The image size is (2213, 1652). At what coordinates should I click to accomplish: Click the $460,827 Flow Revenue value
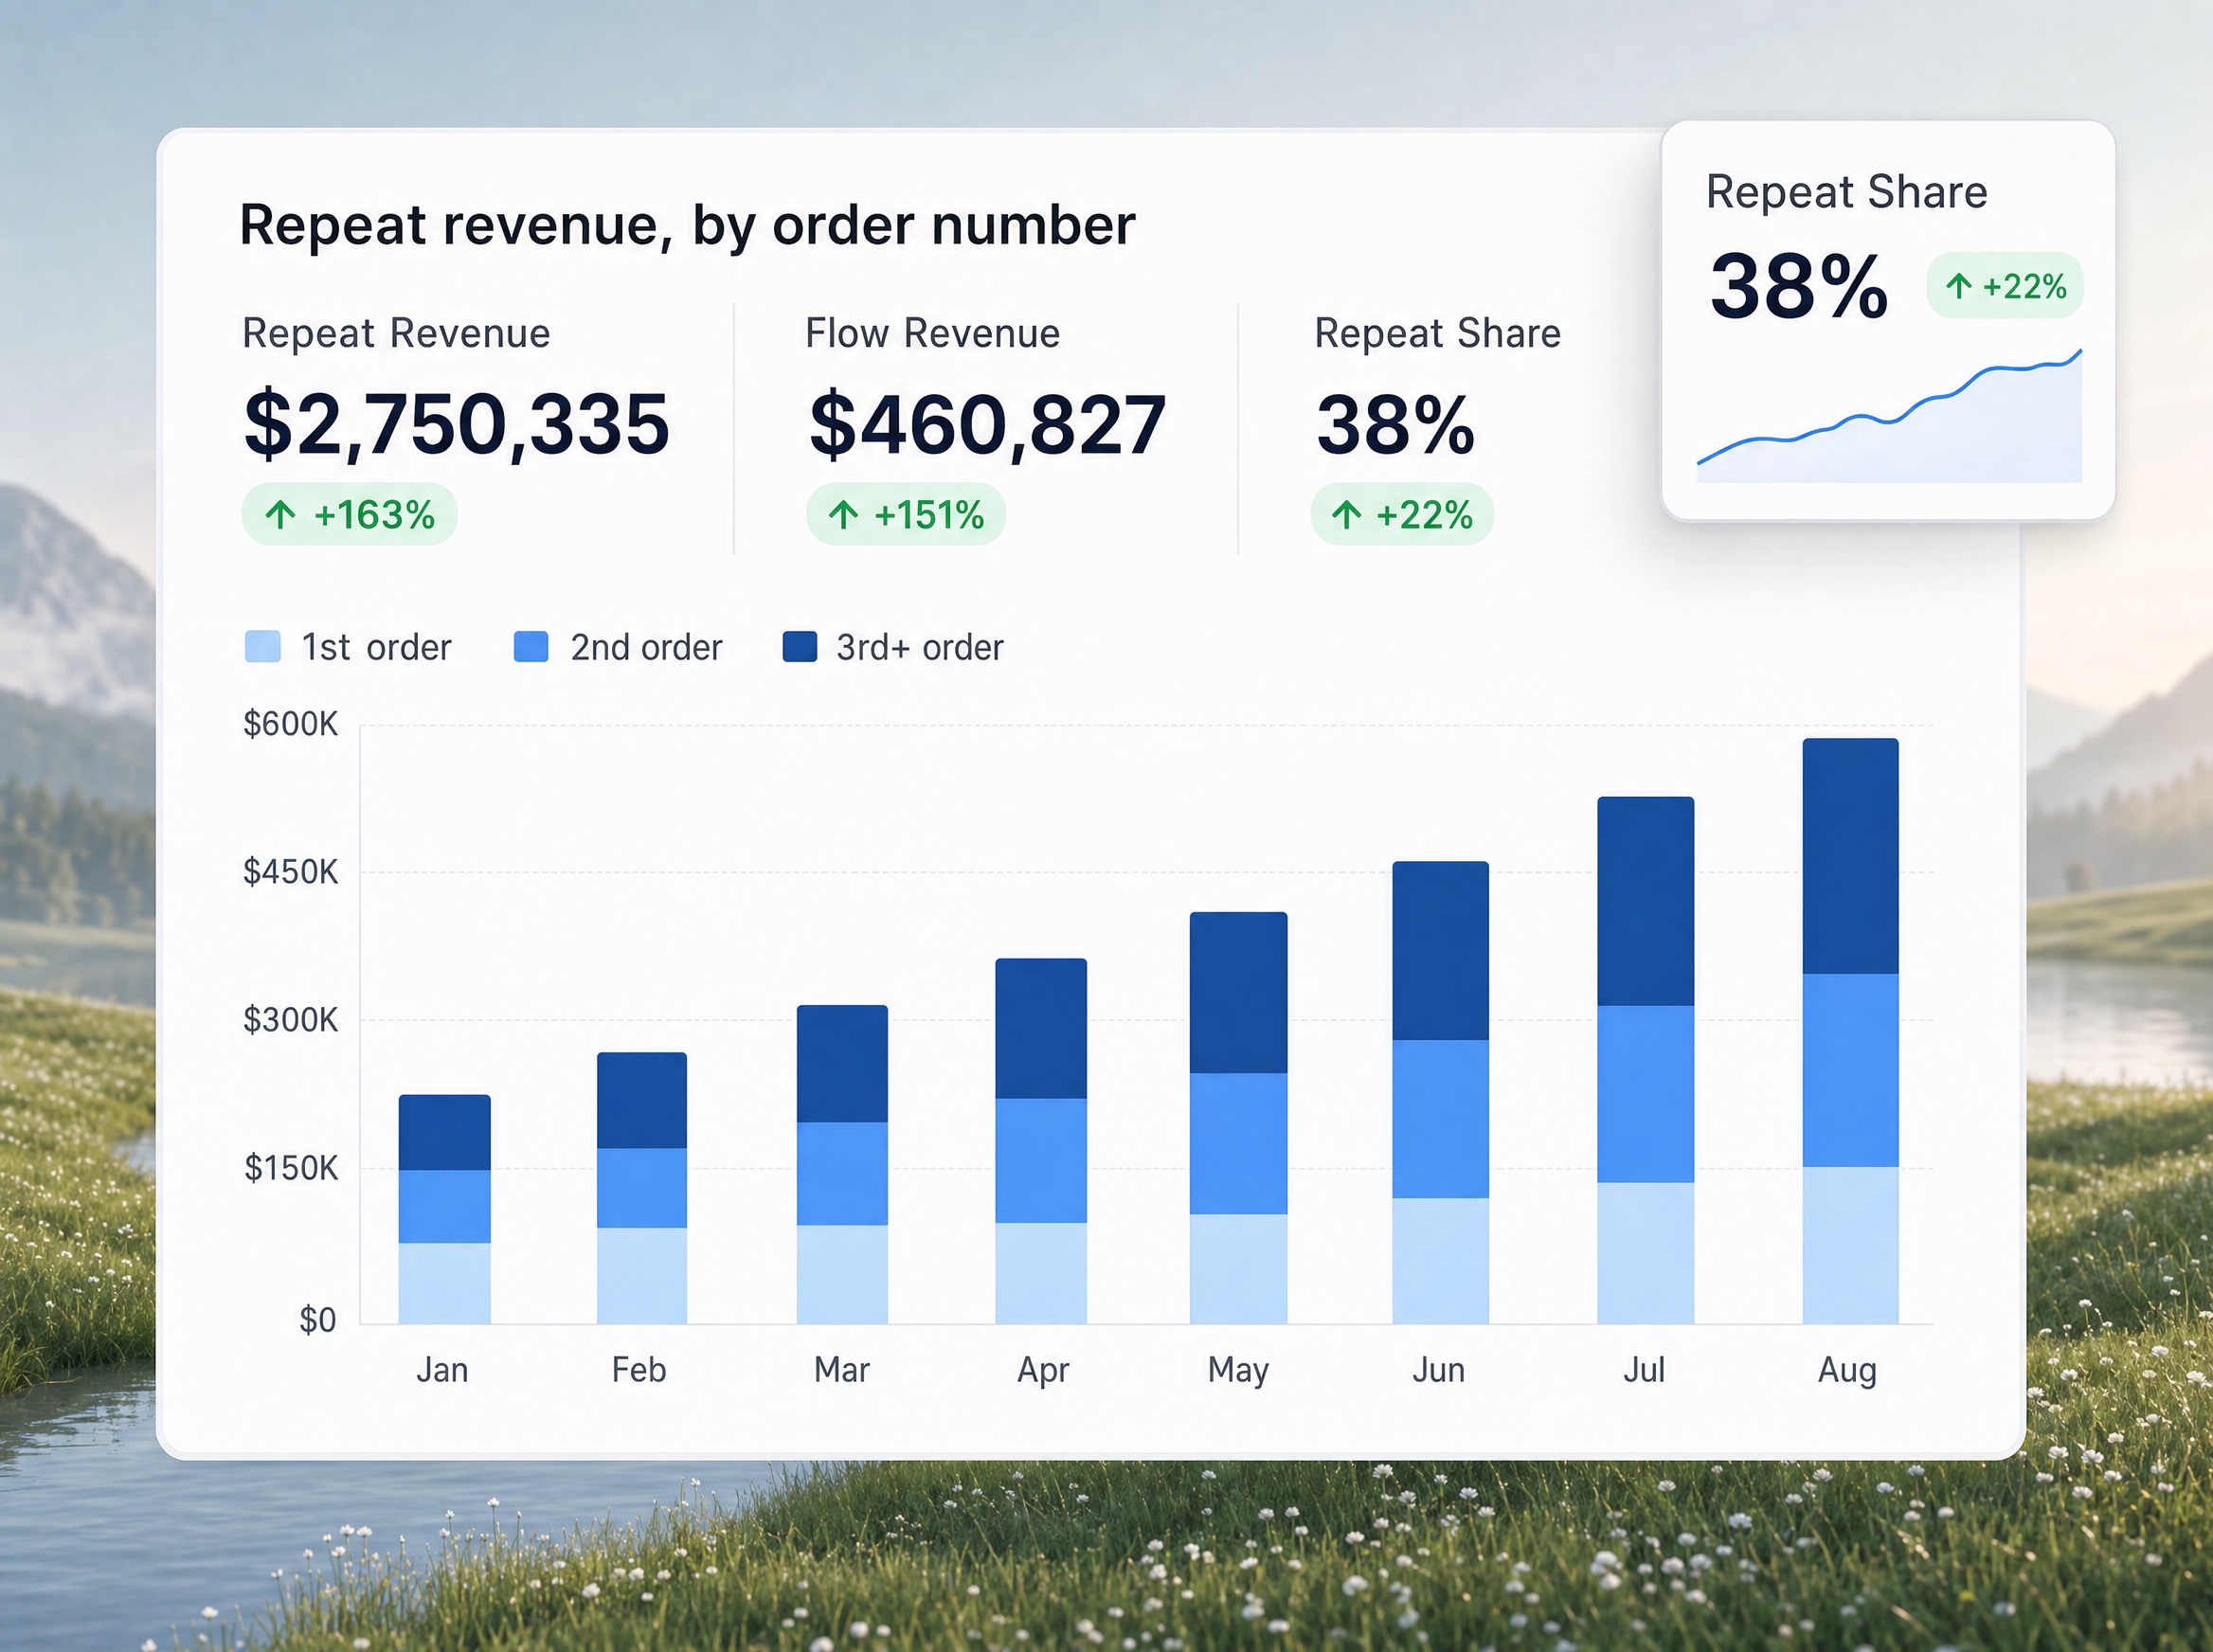(x=987, y=425)
